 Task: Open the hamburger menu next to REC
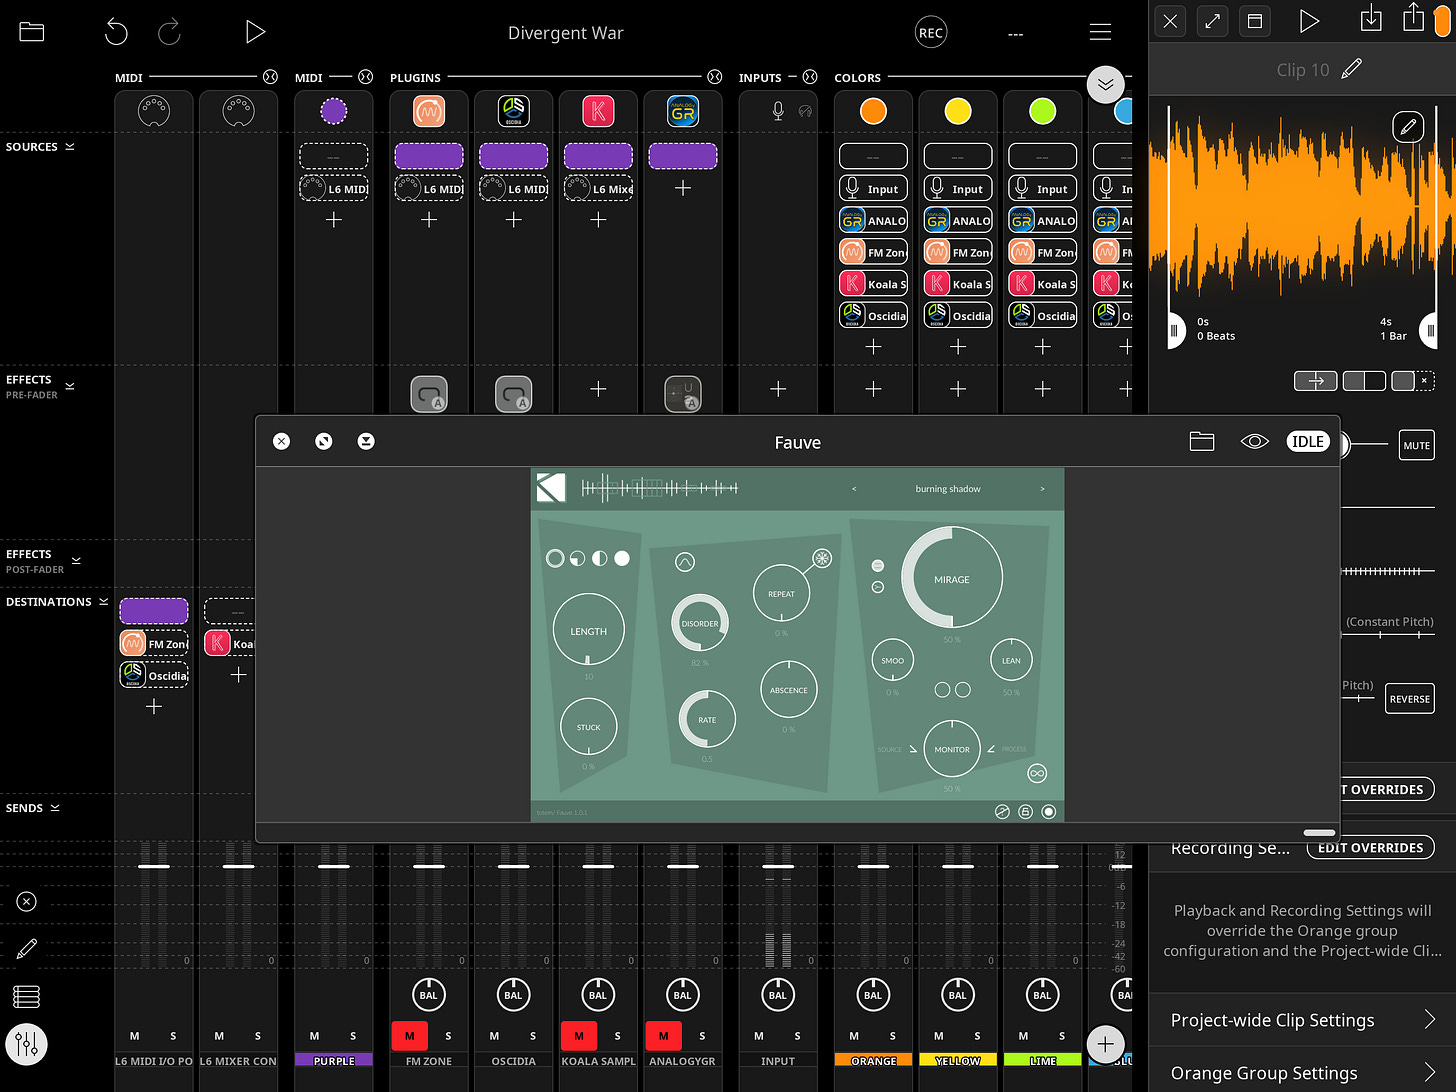coord(1100,32)
